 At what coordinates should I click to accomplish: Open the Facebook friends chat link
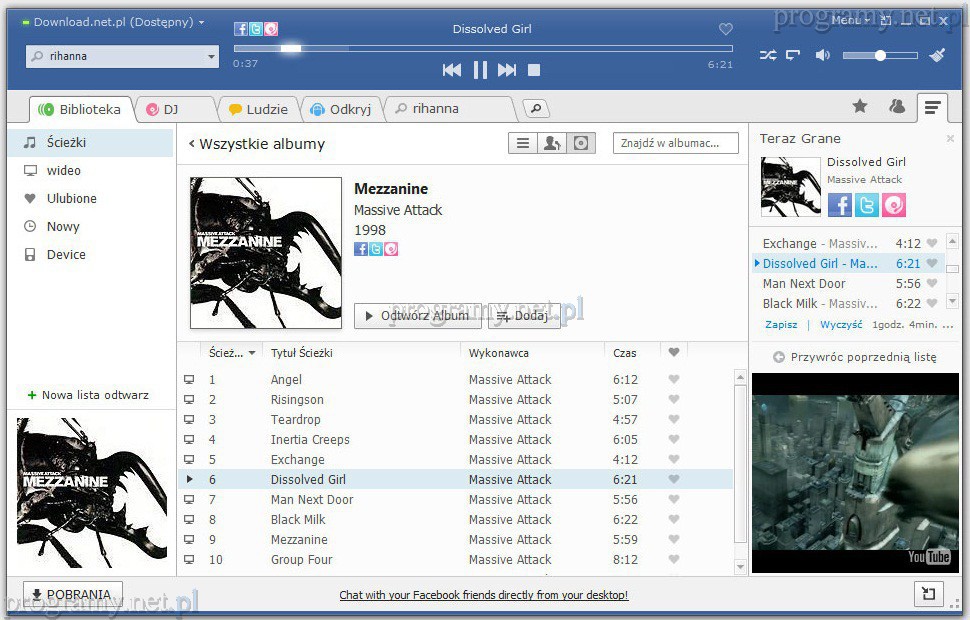483,595
